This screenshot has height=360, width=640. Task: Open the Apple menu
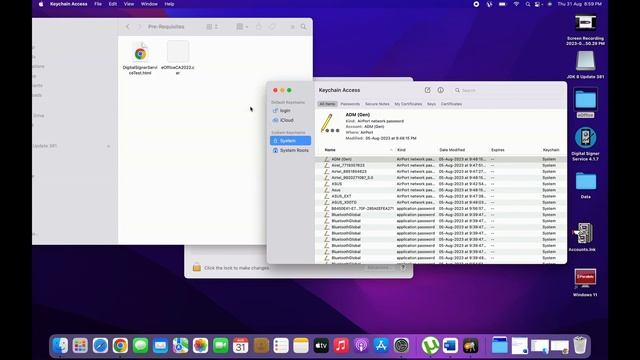point(41,4)
